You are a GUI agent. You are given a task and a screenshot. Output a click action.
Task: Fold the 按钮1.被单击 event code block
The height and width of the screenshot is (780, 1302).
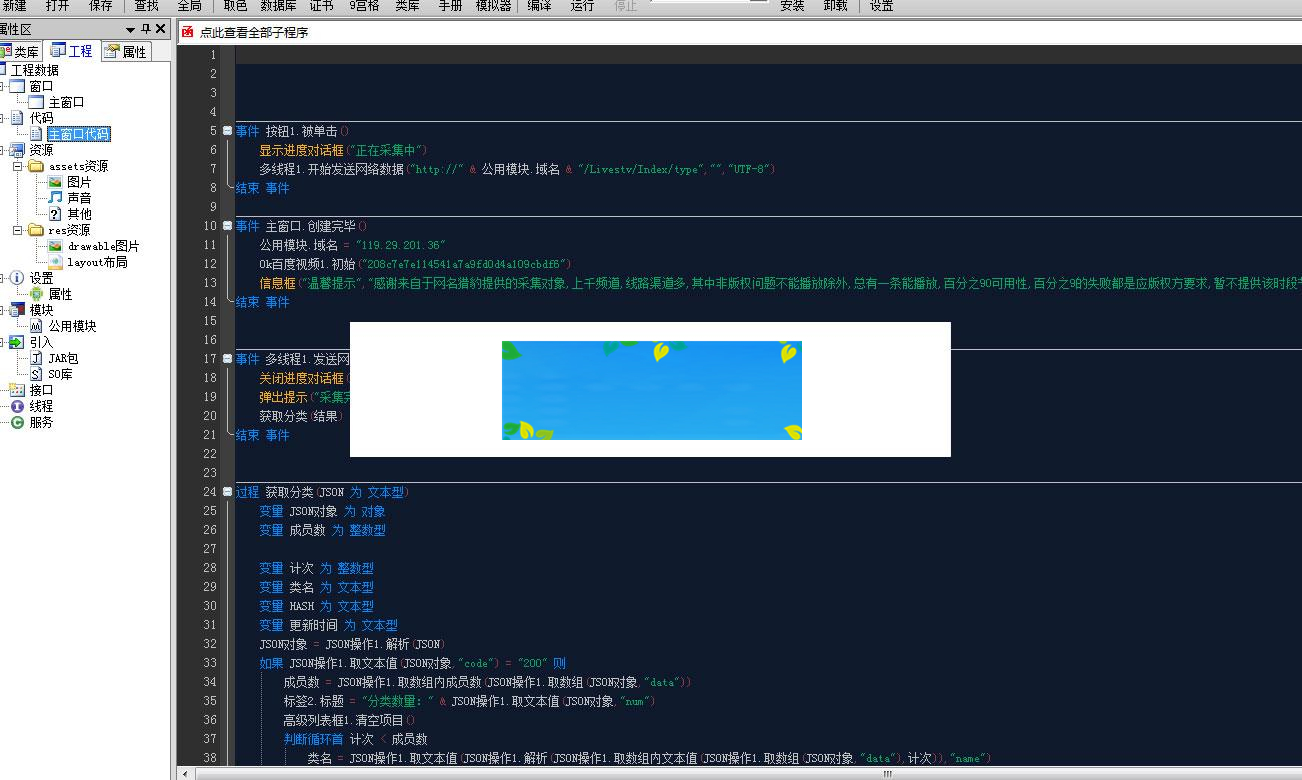click(227, 131)
